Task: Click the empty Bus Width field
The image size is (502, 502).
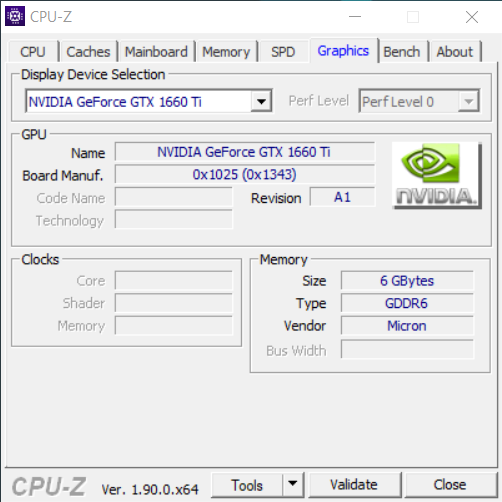Action: click(x=407, y=349)
